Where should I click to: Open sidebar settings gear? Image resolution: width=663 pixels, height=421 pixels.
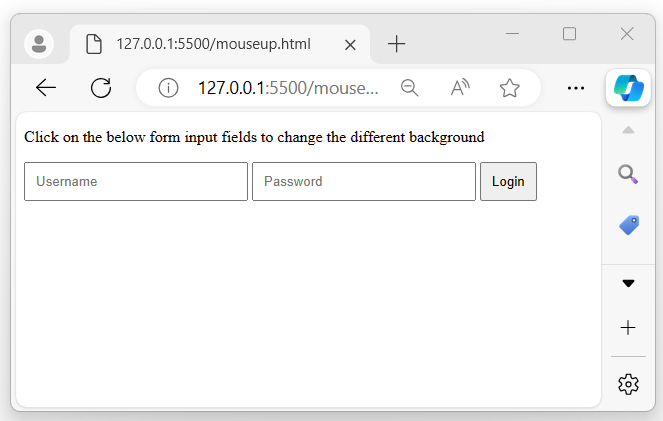pos(628,384)
